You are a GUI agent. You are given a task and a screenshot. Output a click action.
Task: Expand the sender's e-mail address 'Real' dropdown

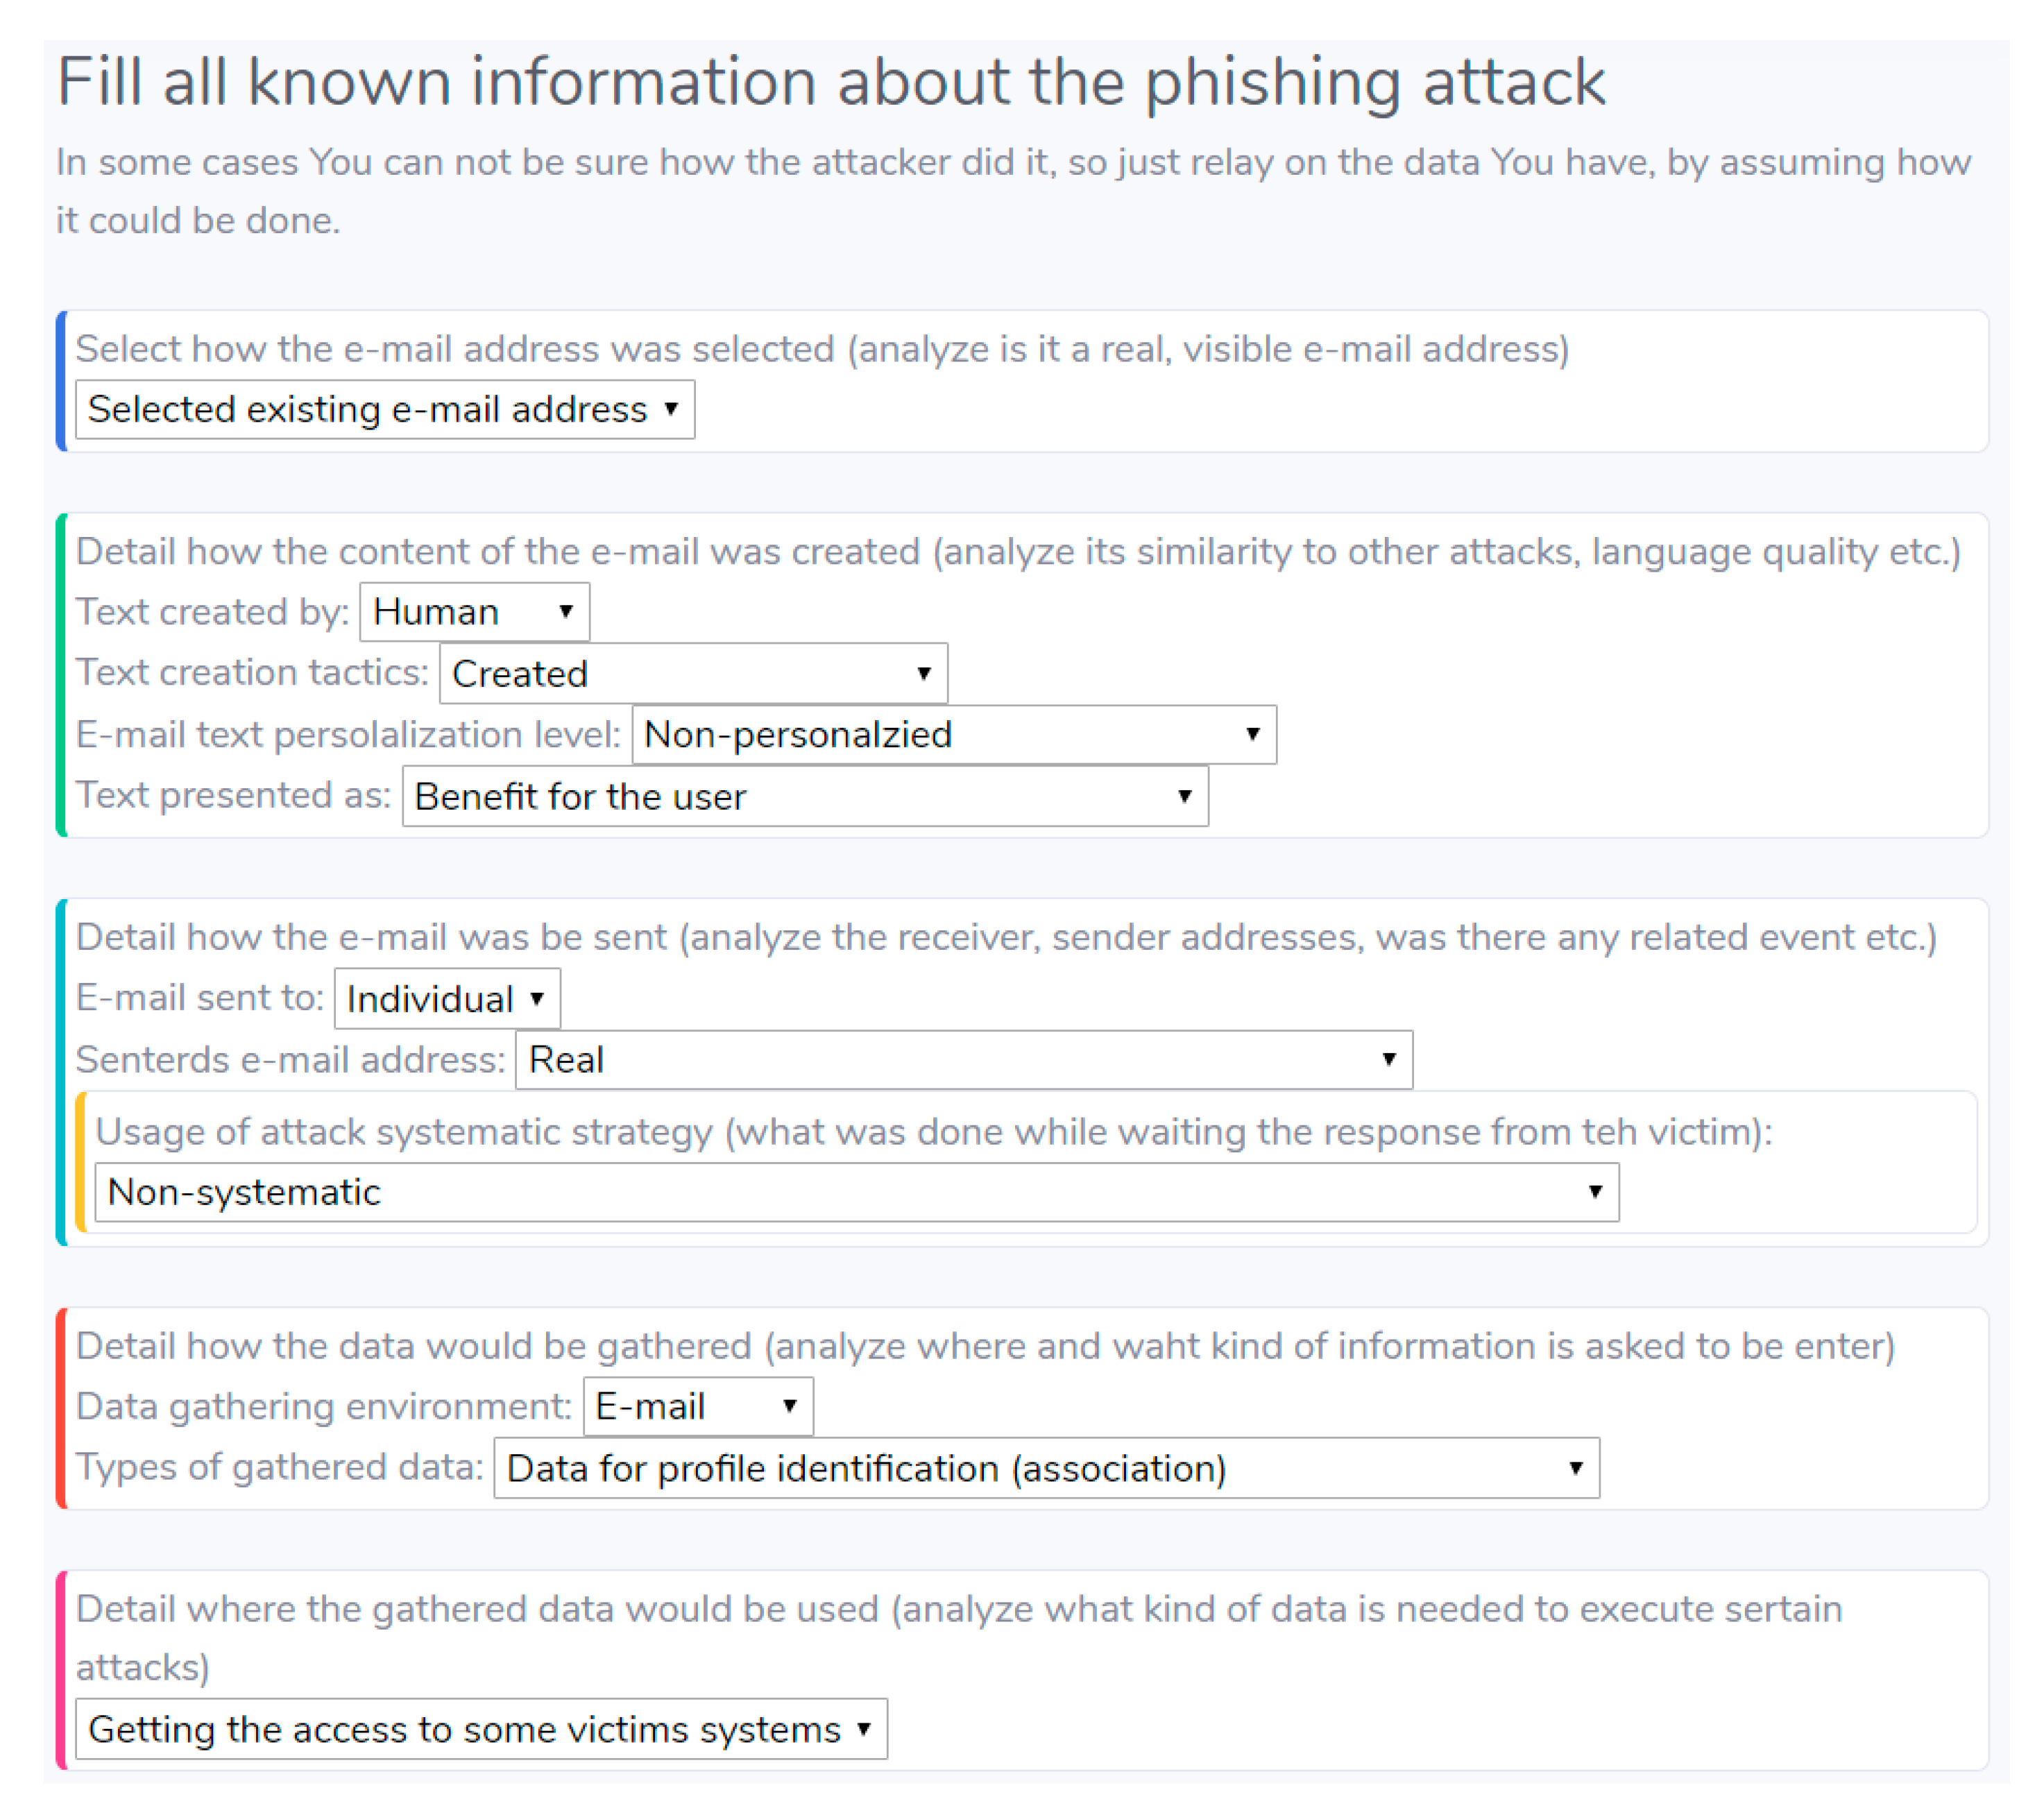(963, 1059)
